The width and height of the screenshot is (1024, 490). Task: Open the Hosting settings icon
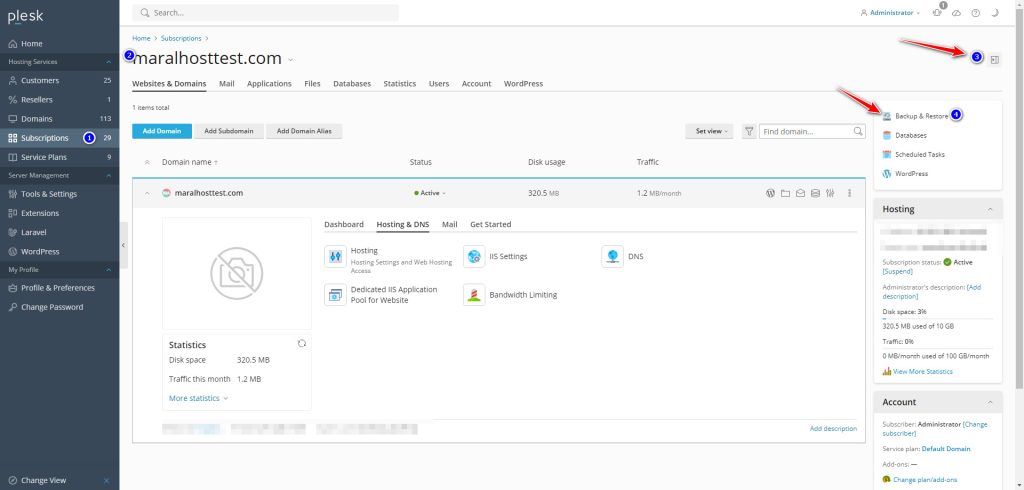[335, 257]
